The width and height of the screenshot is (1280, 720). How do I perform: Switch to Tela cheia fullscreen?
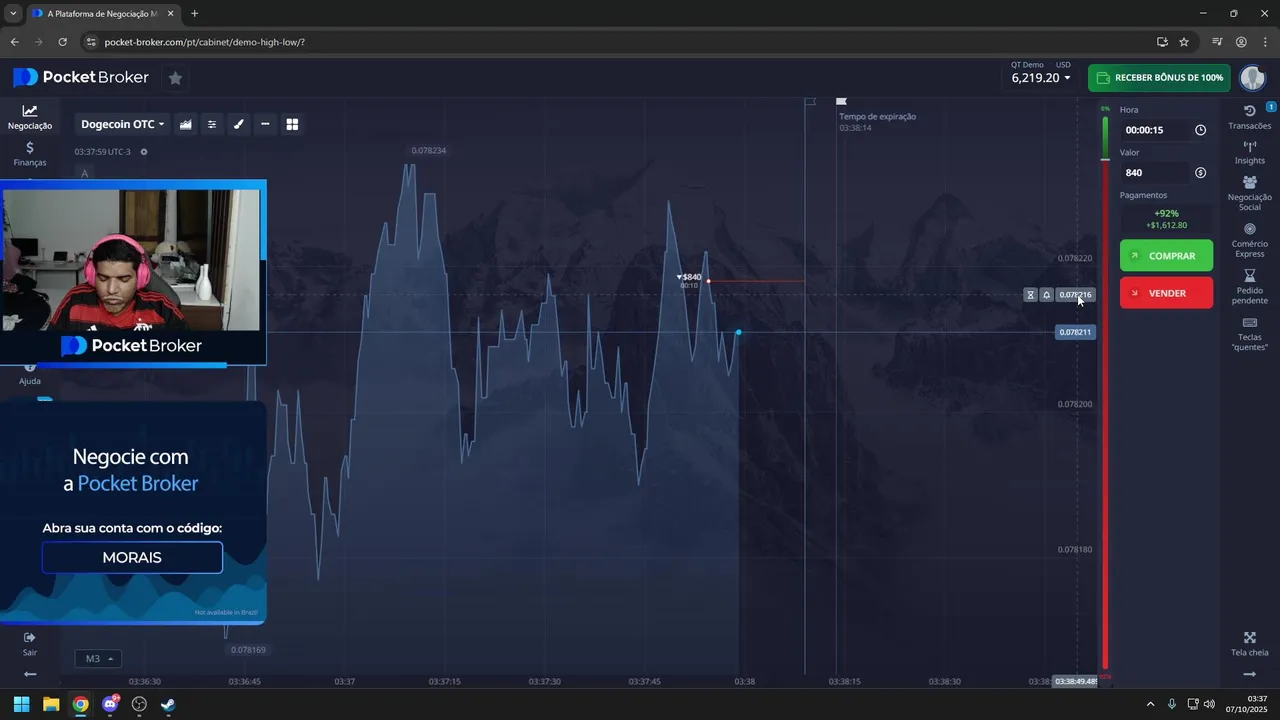pyautogui.click(x=1250, y=644)
